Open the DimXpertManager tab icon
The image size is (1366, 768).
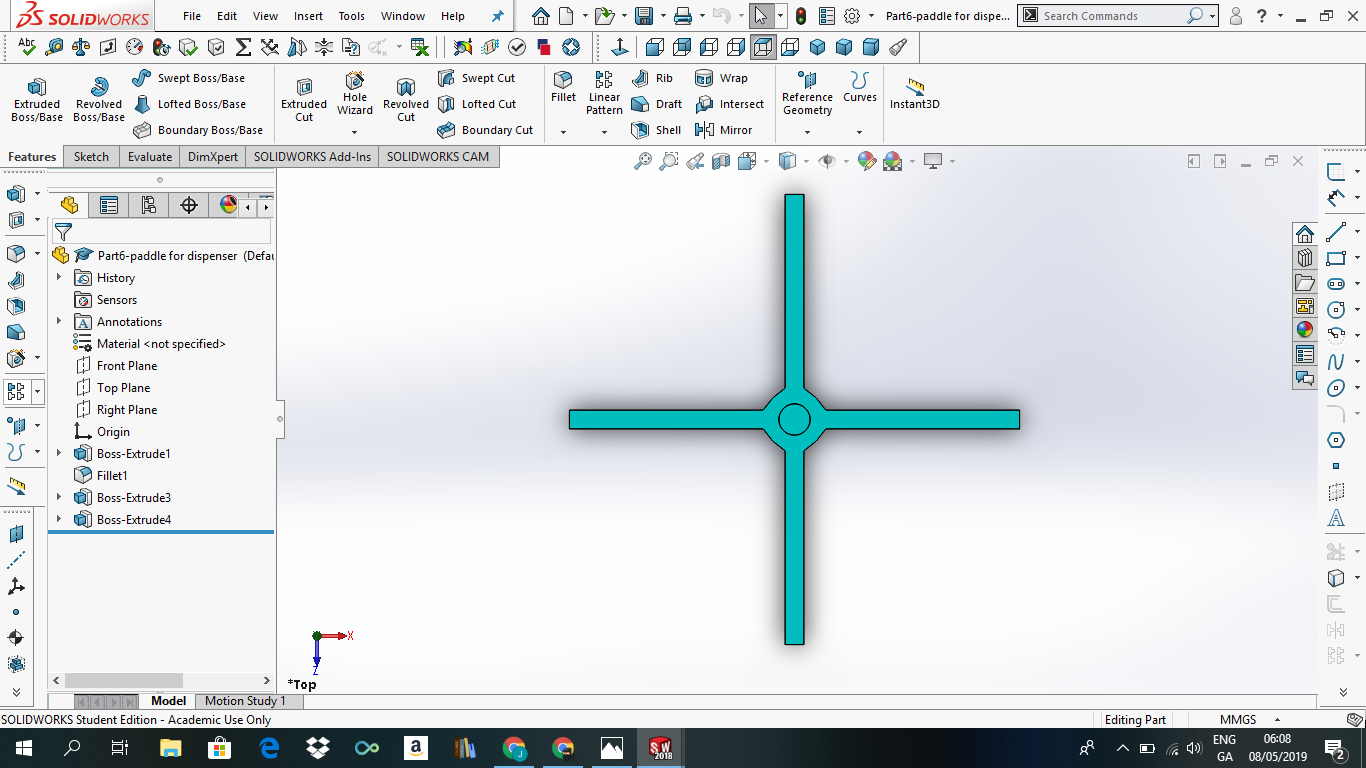click(189, 205)
